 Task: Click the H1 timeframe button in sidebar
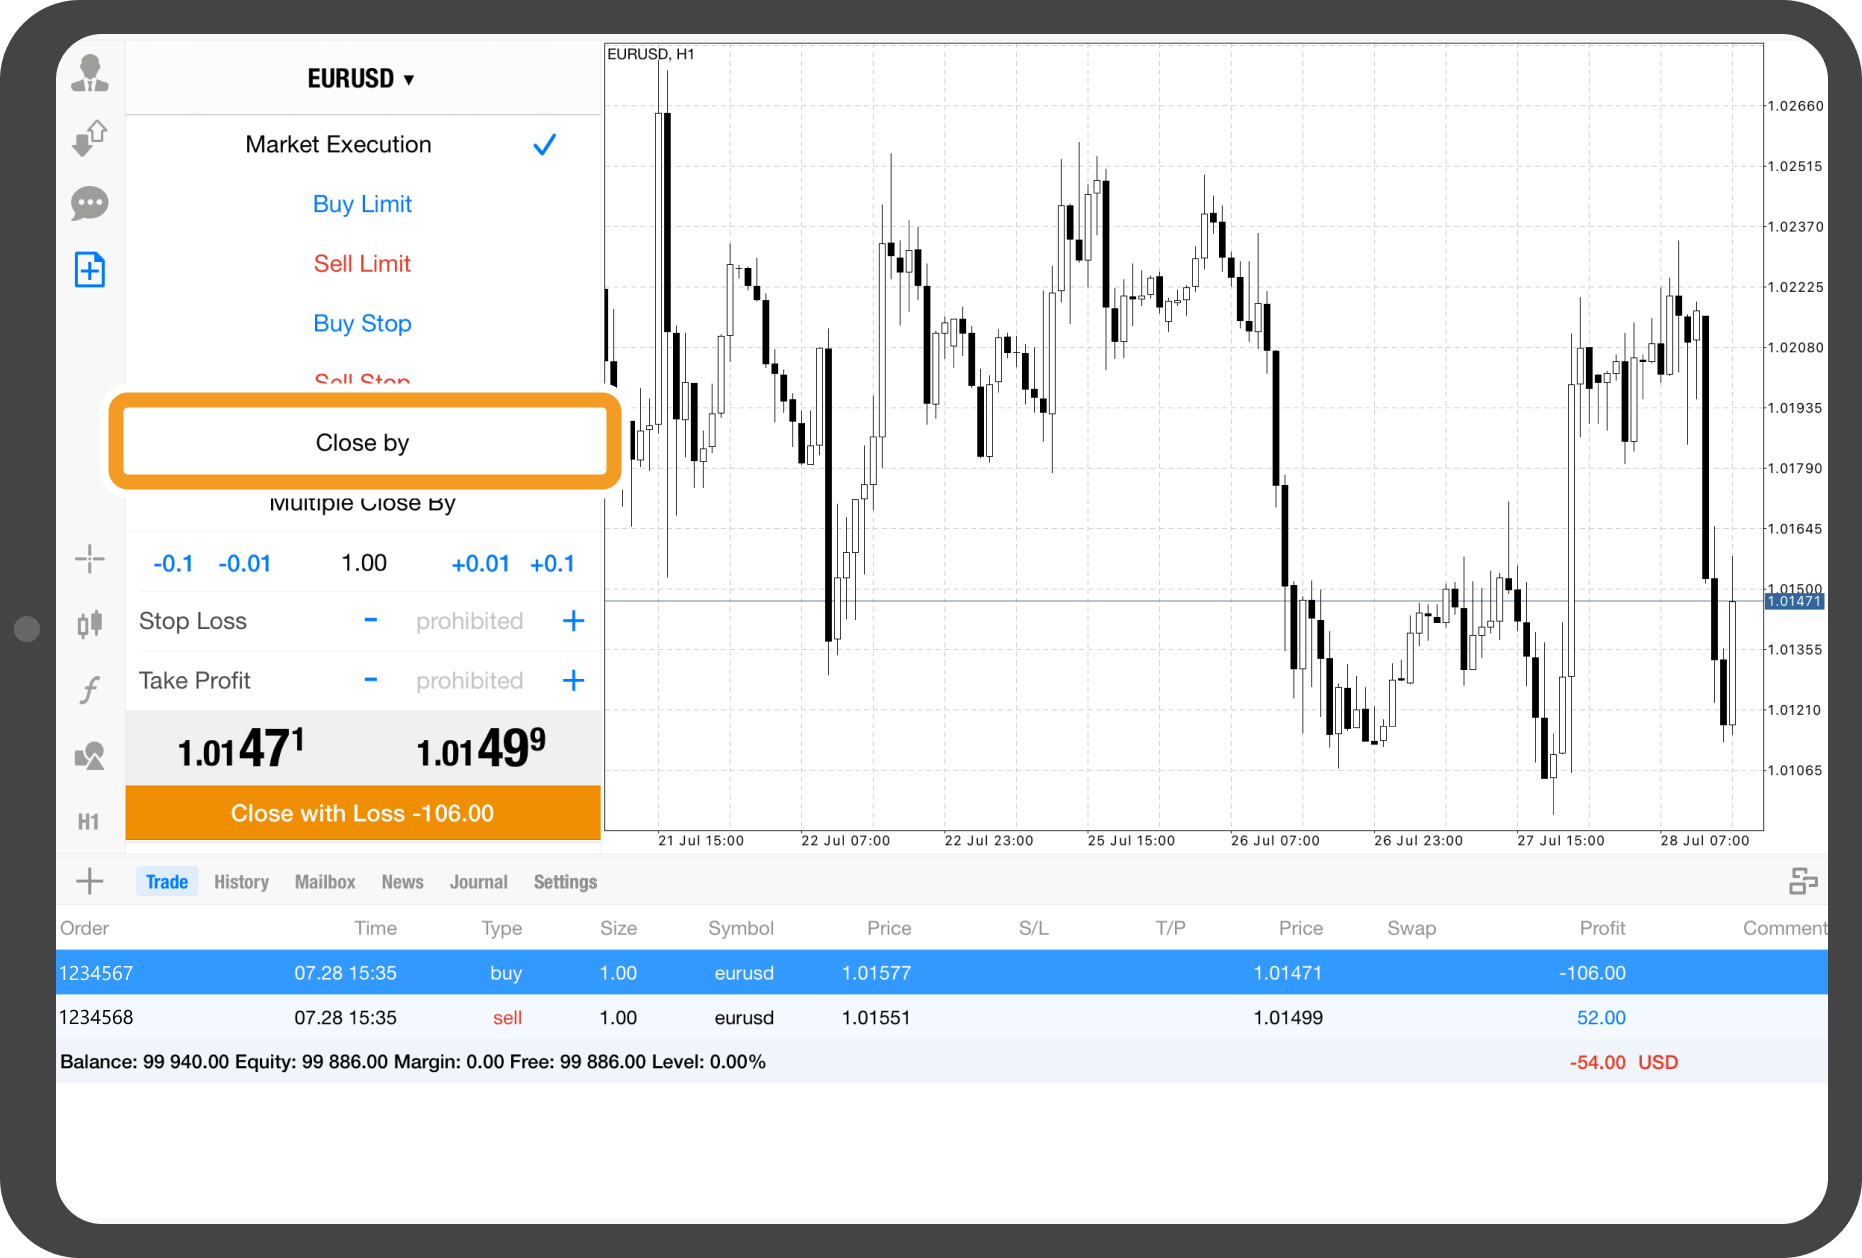coord(89,822)
